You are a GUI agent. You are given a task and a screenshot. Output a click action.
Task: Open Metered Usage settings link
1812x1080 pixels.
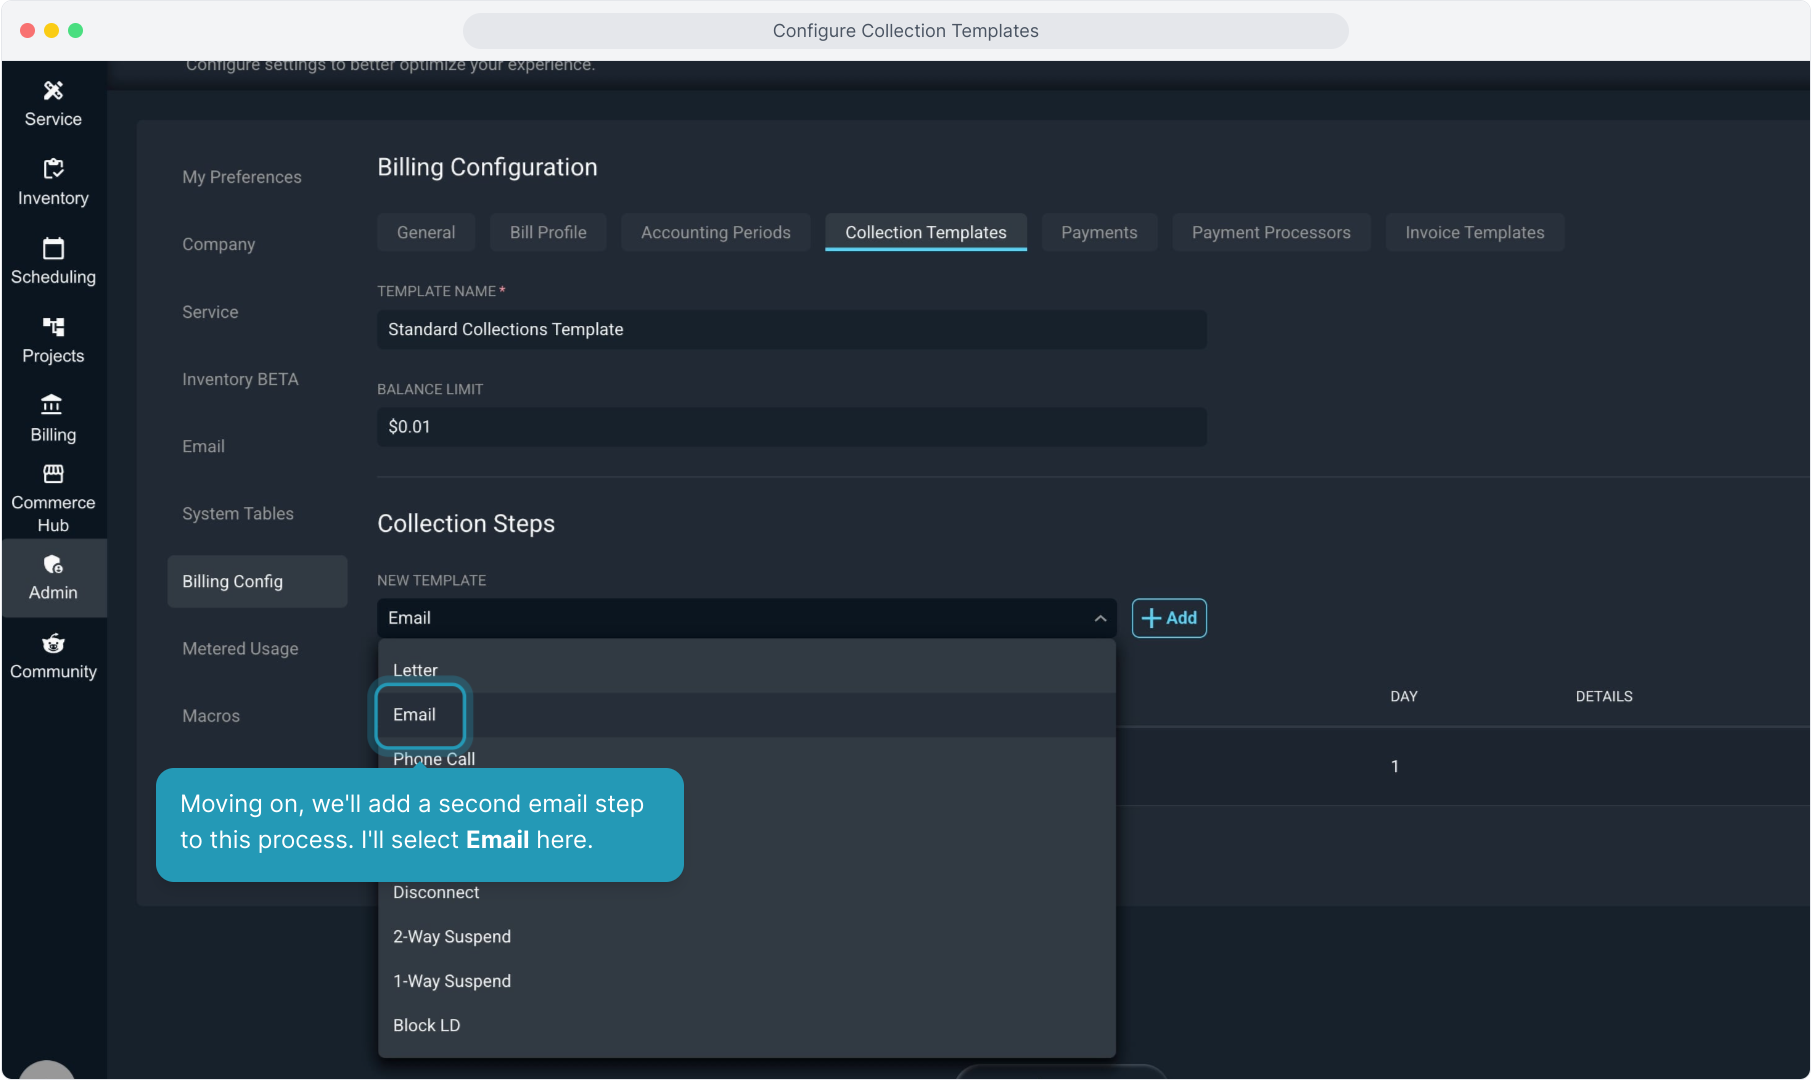tap(240, 649)
